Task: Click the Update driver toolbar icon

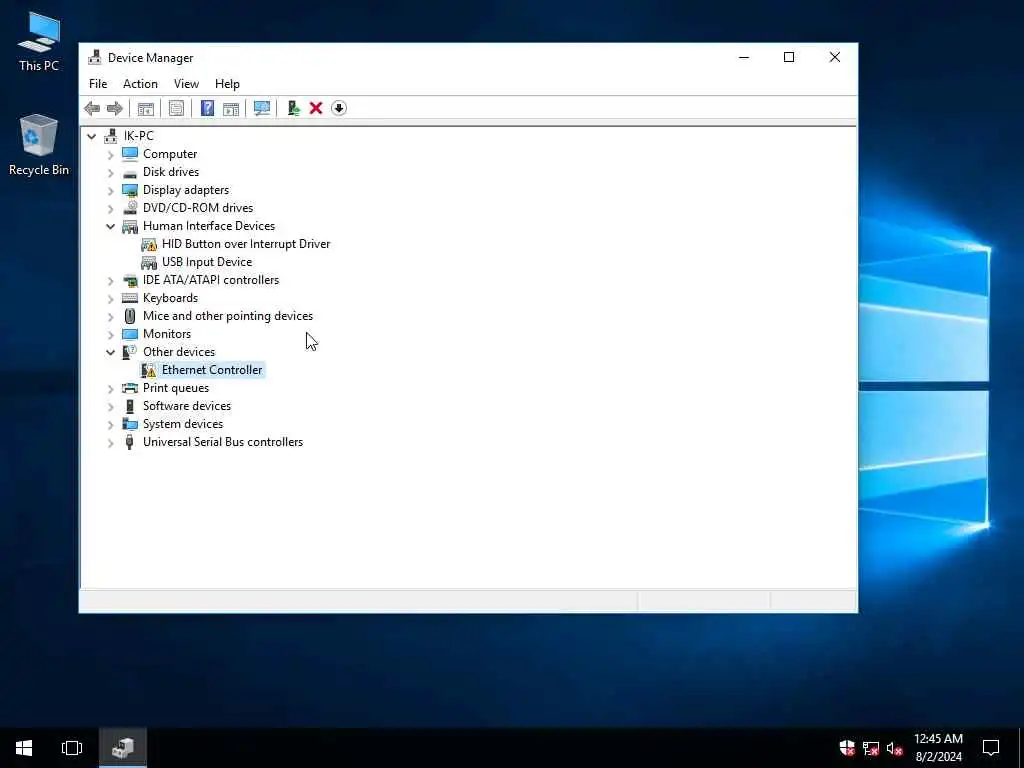Action: pyautogui.click(x=293, y=108)
